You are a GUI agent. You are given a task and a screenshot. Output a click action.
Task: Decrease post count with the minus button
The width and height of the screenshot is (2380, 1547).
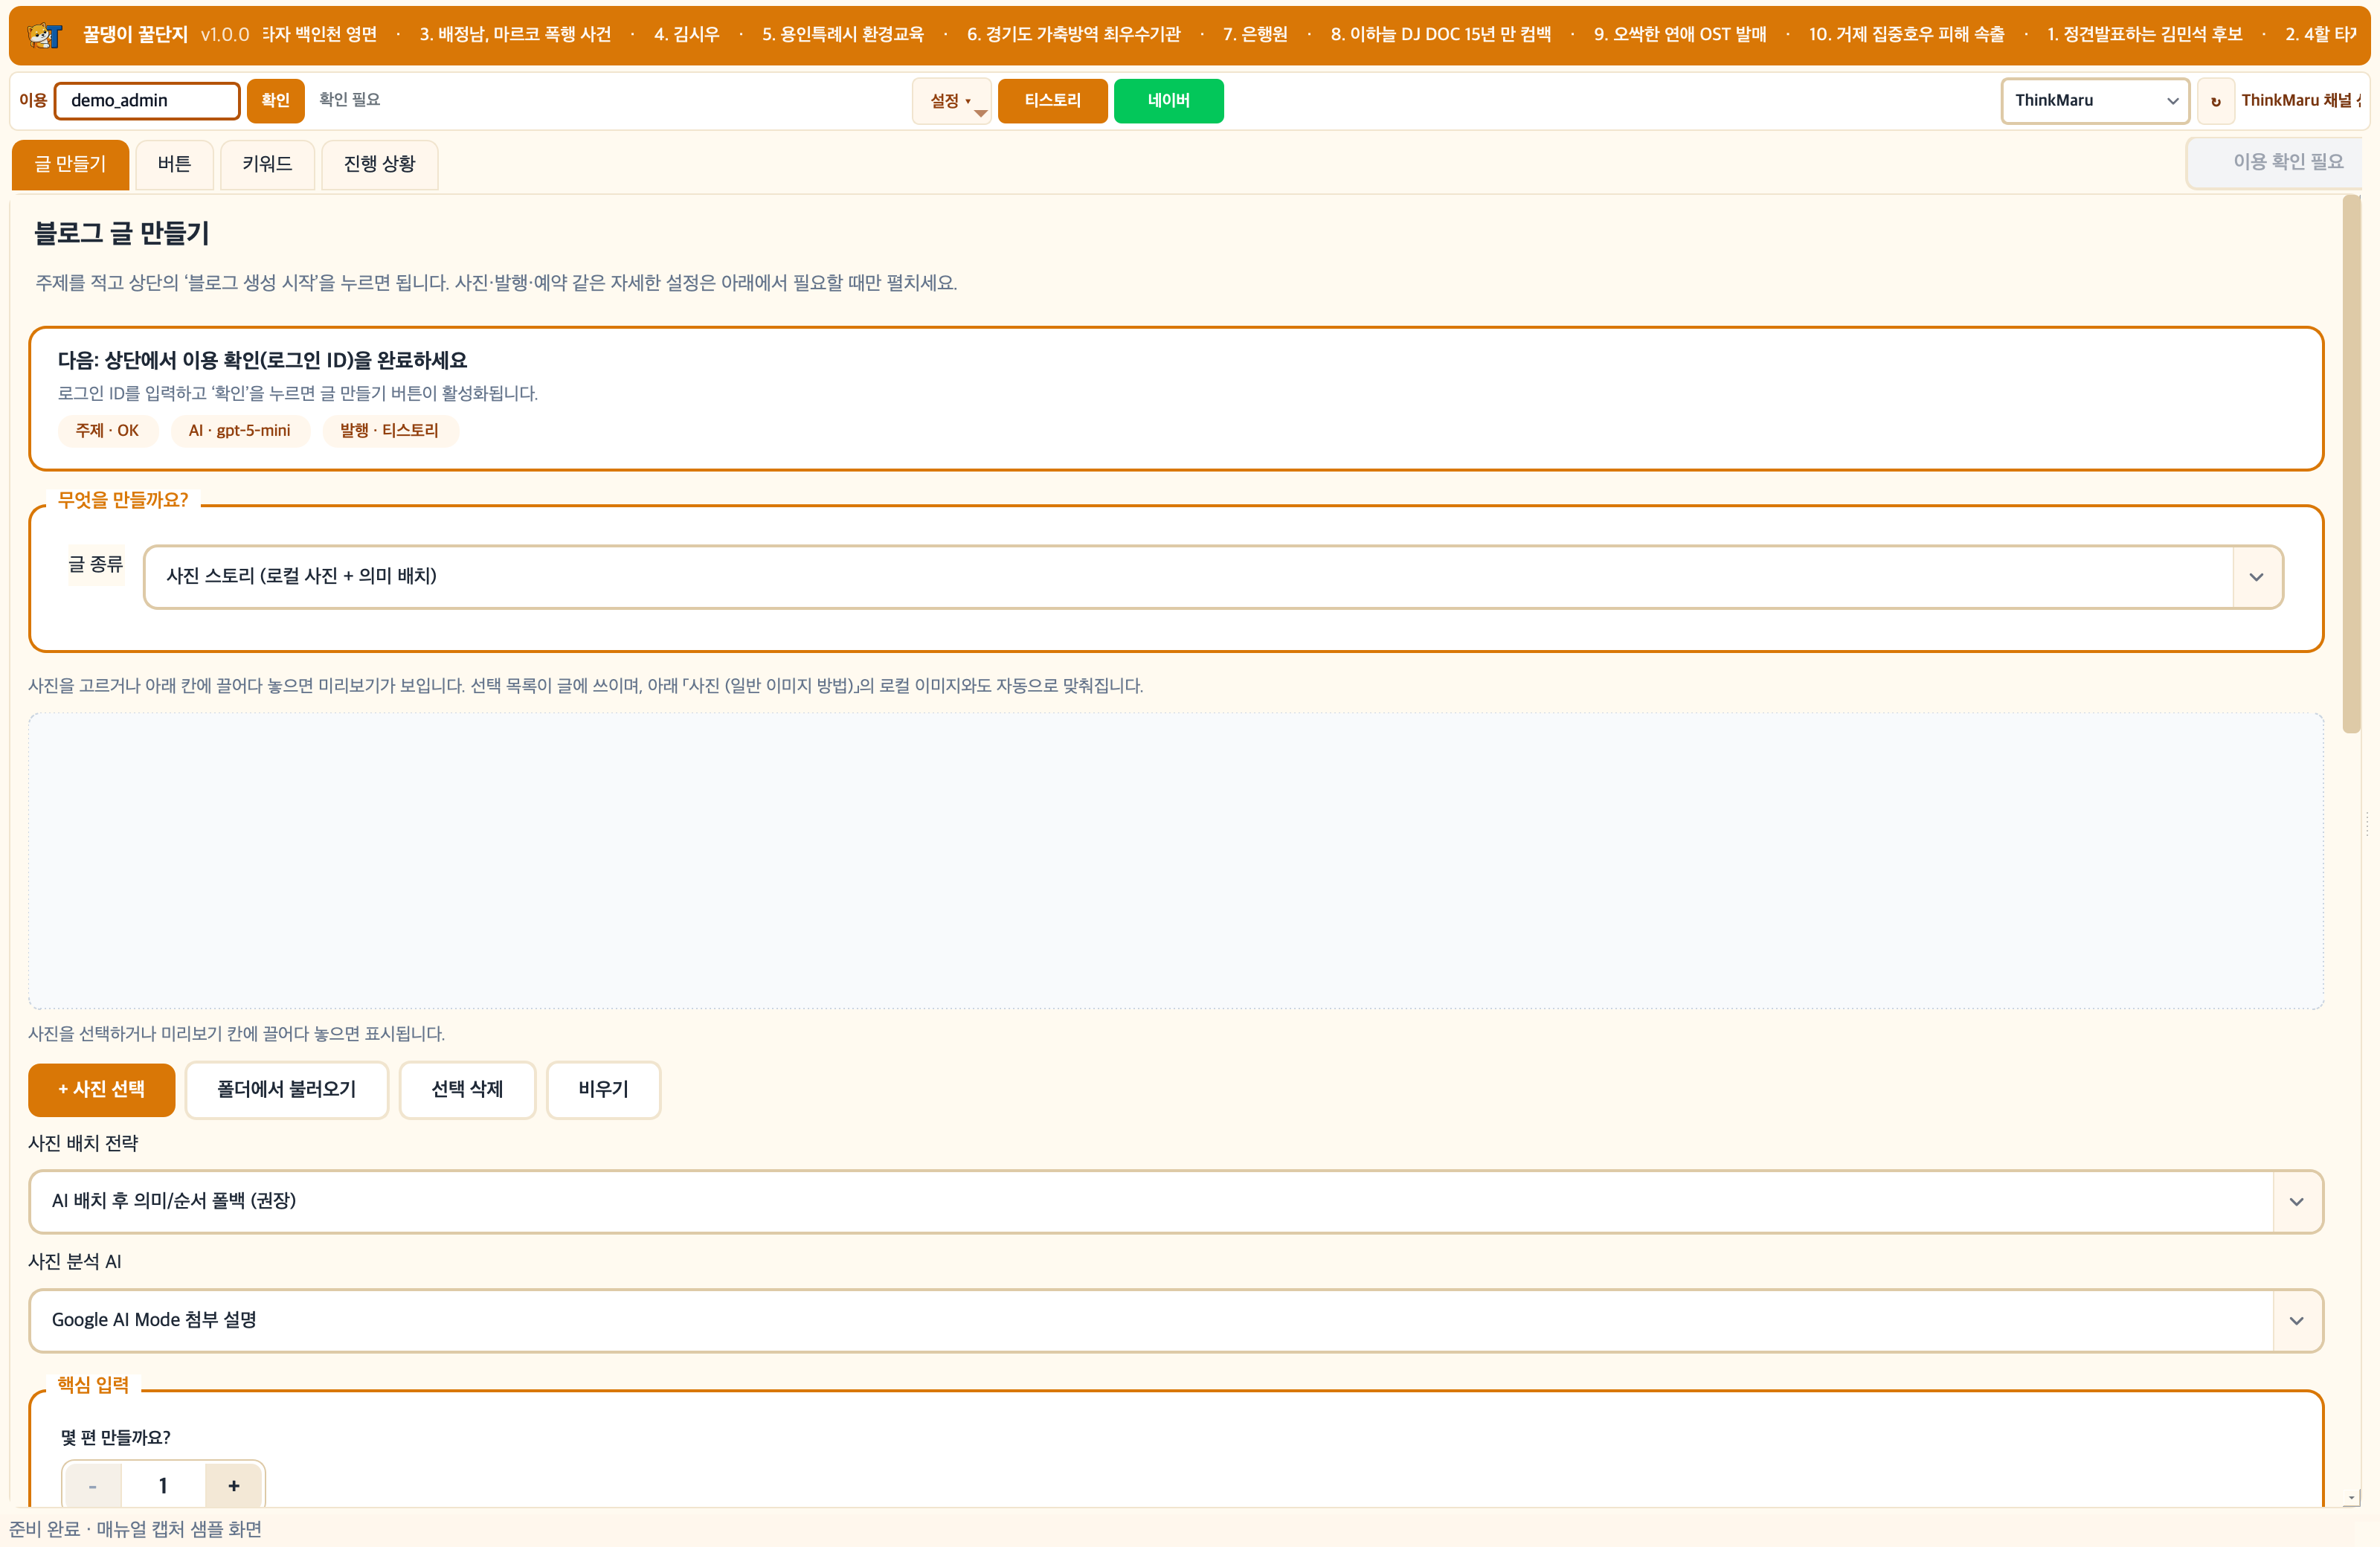[92, 1486]
